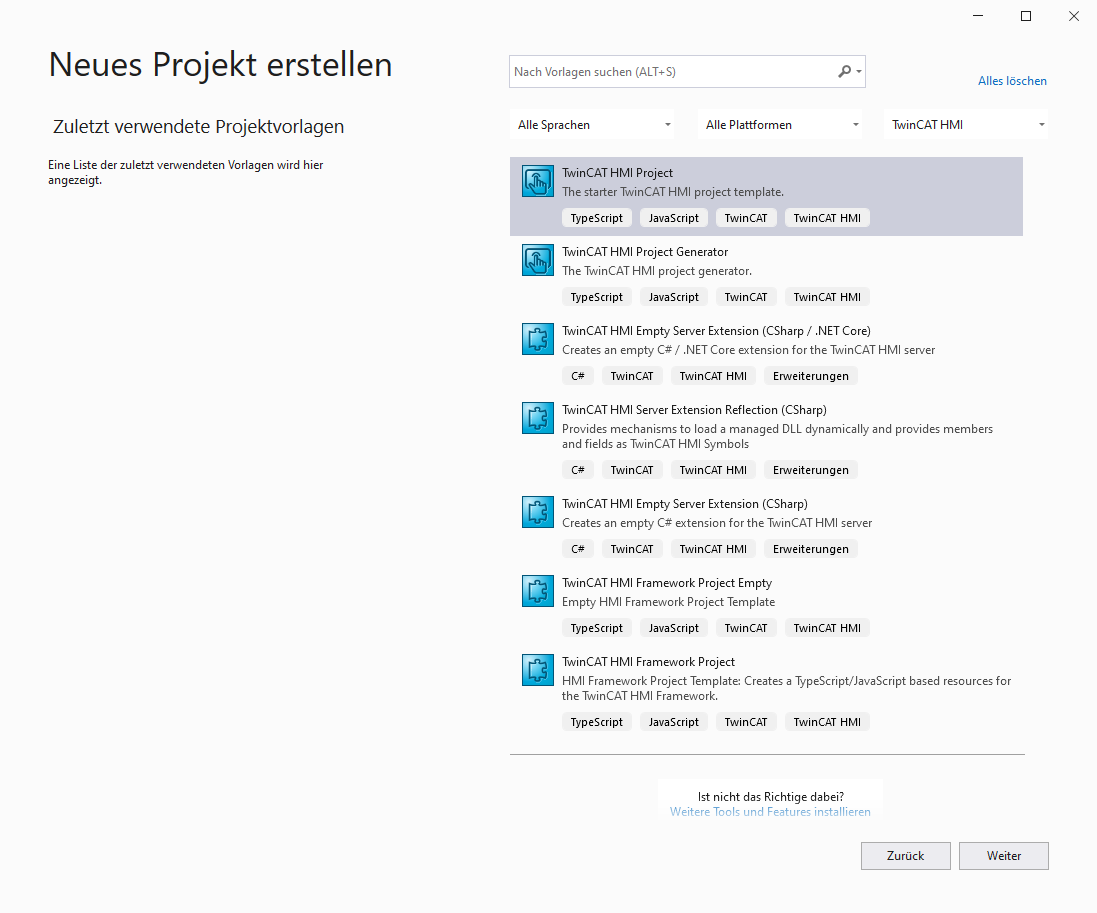Click 'Empty HMI Framework Project Template' description

point(668,602)
